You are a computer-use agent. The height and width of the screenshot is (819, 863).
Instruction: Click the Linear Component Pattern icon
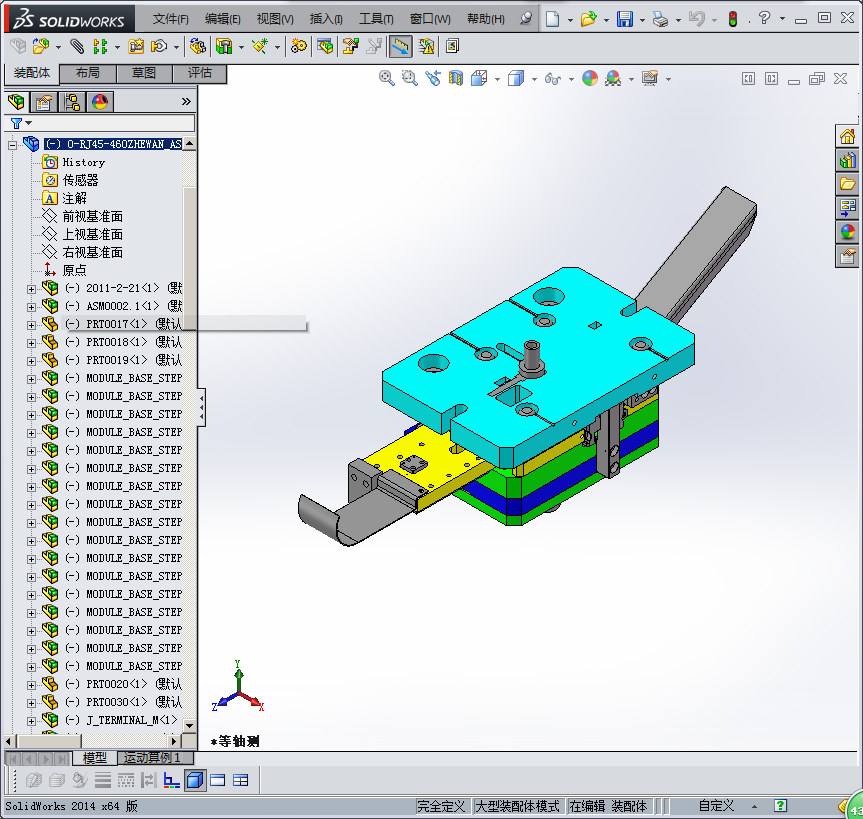[100, 46]
